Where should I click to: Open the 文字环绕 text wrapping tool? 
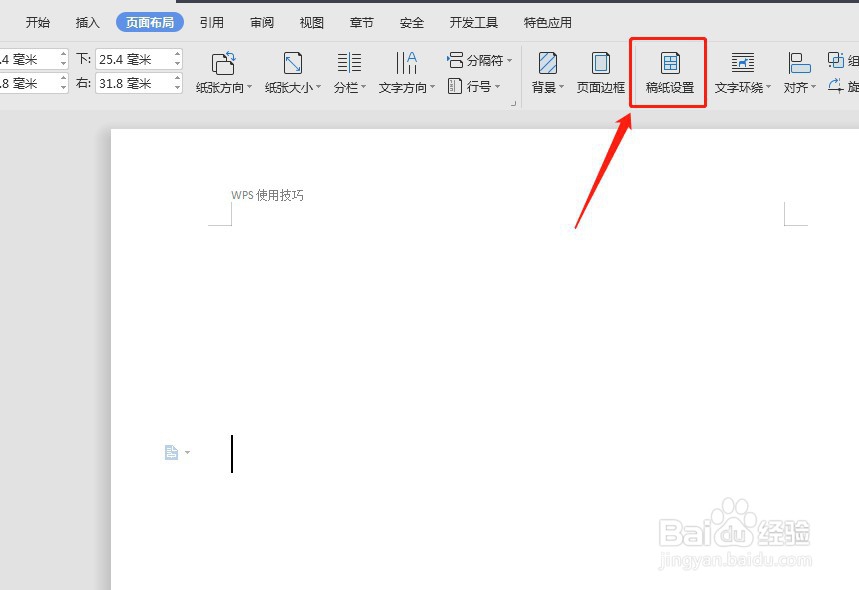tap(742, 72)
